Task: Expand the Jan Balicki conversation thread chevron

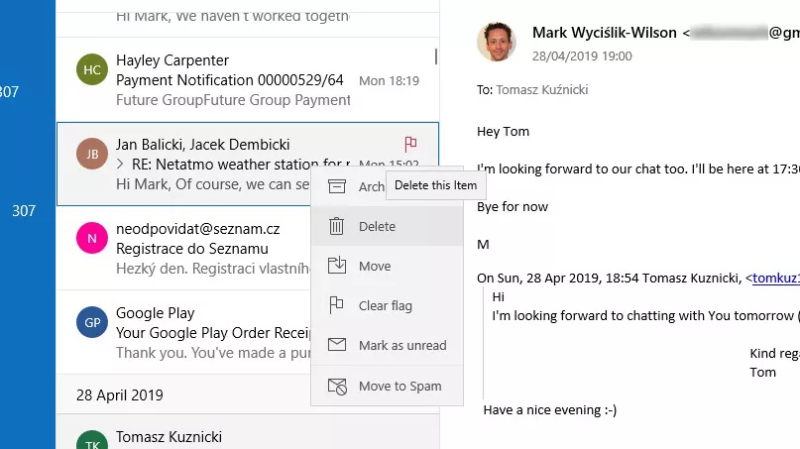Action: [x=121, y=164]
